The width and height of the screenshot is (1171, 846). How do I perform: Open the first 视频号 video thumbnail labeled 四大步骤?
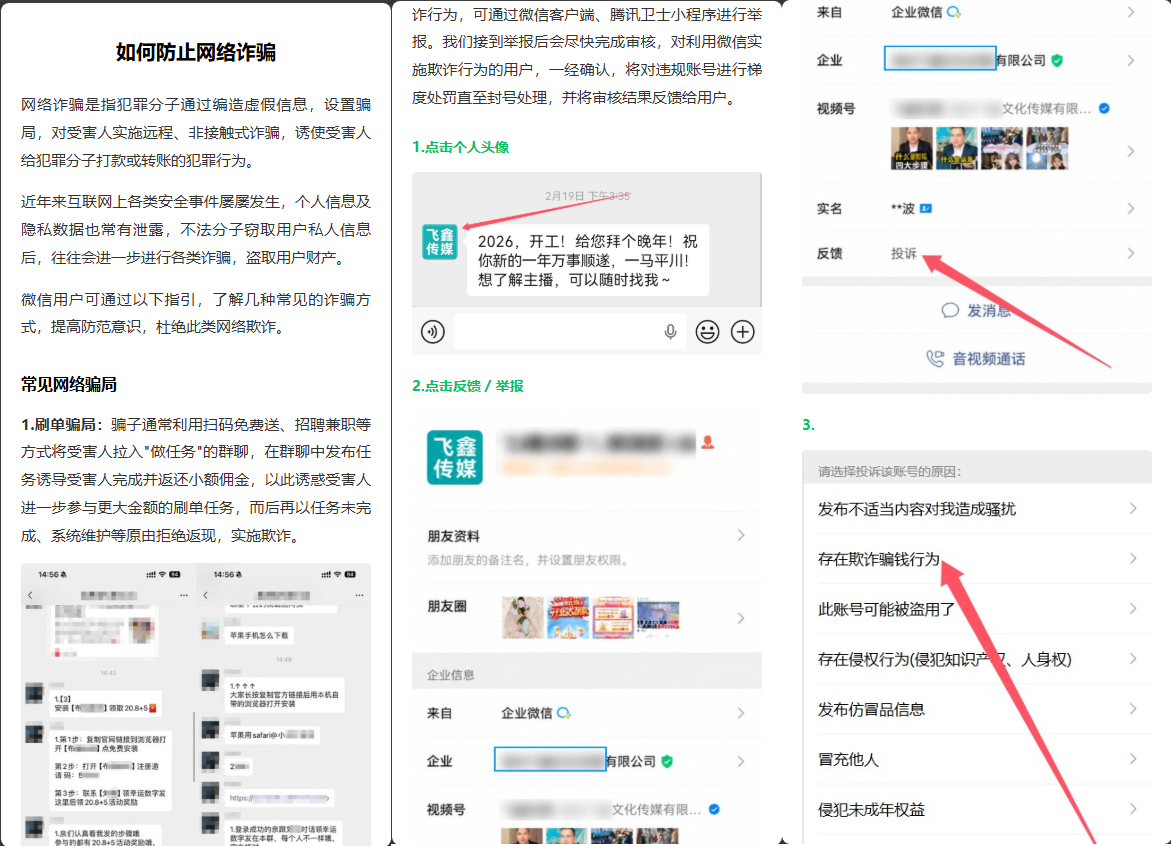[x=911, y=149]
